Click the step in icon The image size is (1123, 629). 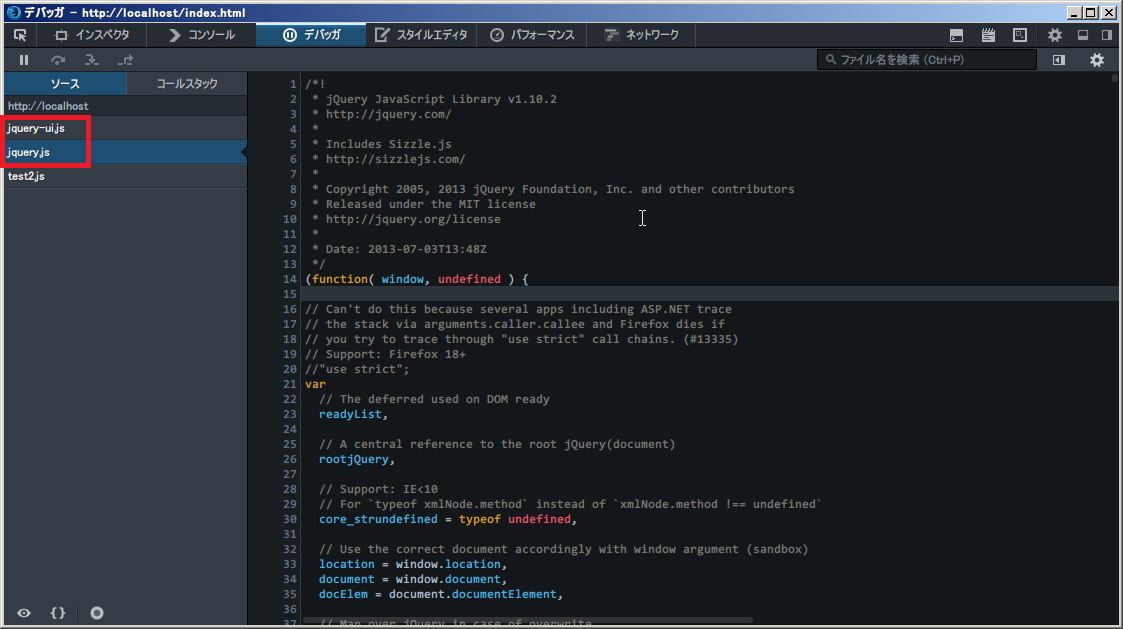(x=92, y=60)
